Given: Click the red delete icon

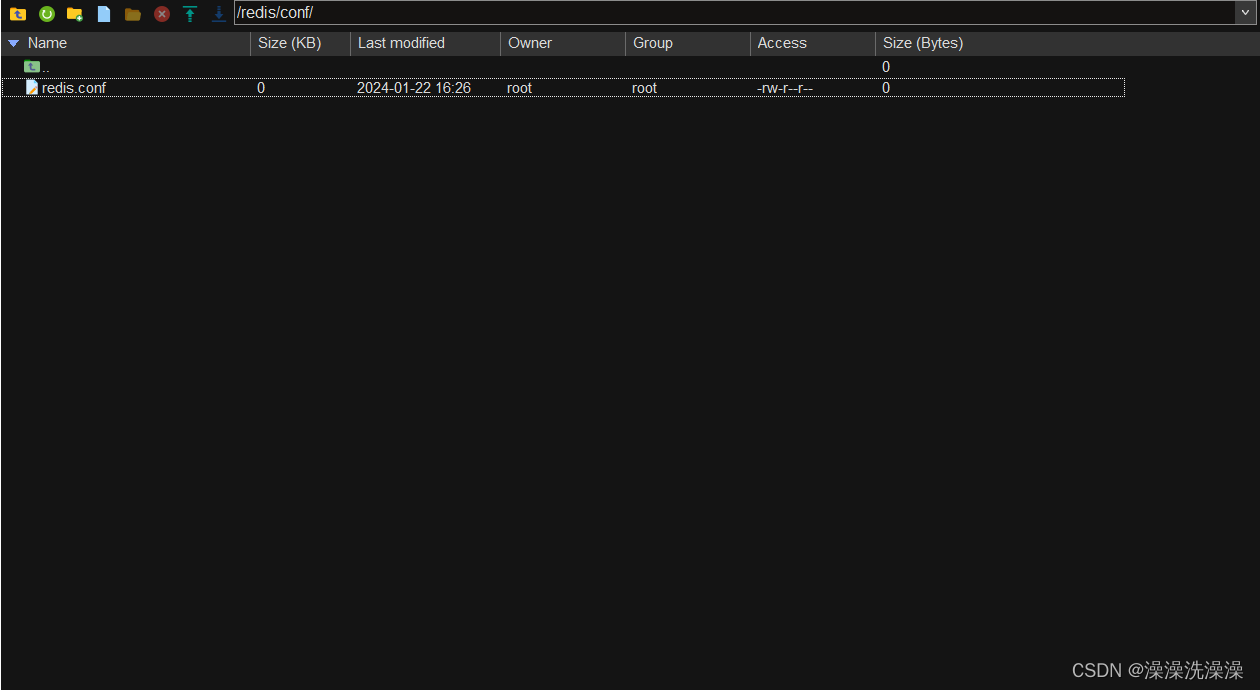Looking at the screenshot, I should coord(162,14).
